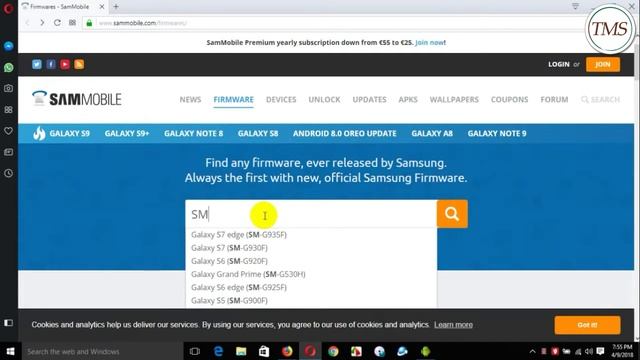Screen dimensions: 640x360
Task: Reload the page
Action: coord(57,23)
